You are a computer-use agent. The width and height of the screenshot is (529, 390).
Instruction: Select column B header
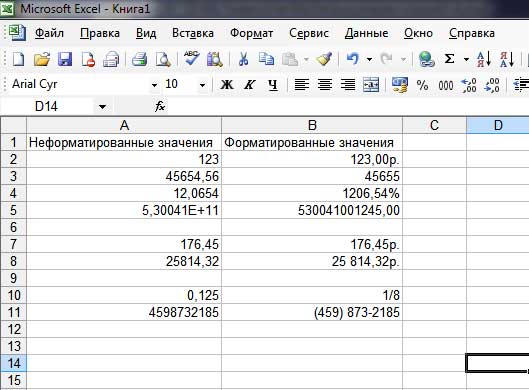[x=312, y=125]
